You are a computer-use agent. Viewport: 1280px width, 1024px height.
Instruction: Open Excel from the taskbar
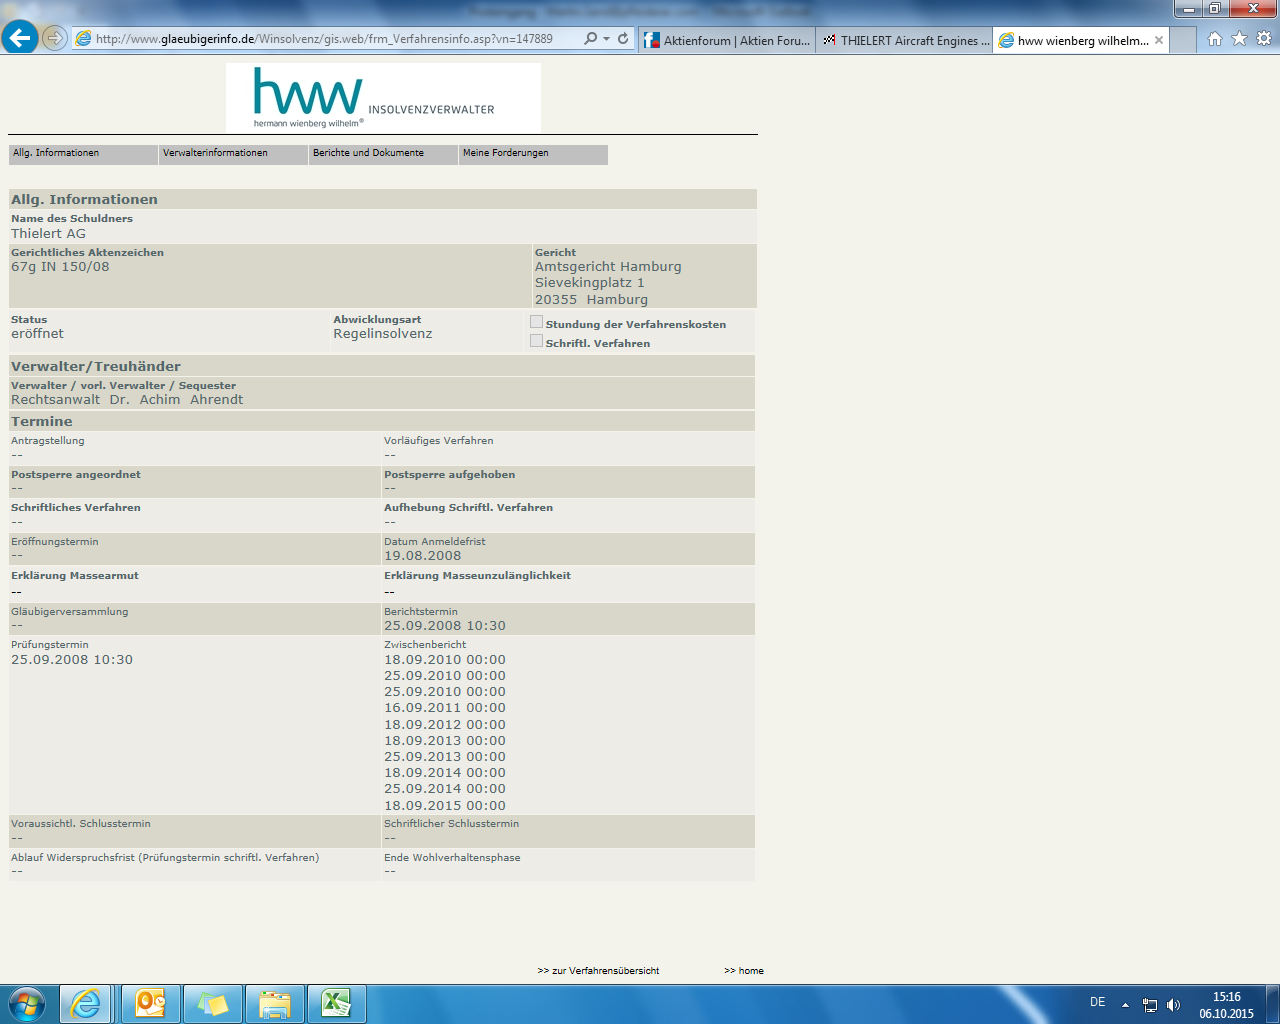pos(336,1003)
